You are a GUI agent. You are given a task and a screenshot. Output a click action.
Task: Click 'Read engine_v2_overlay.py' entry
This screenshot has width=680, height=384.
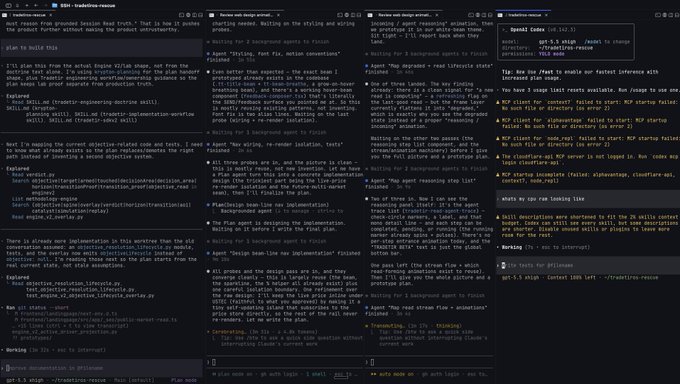point(47,217)
